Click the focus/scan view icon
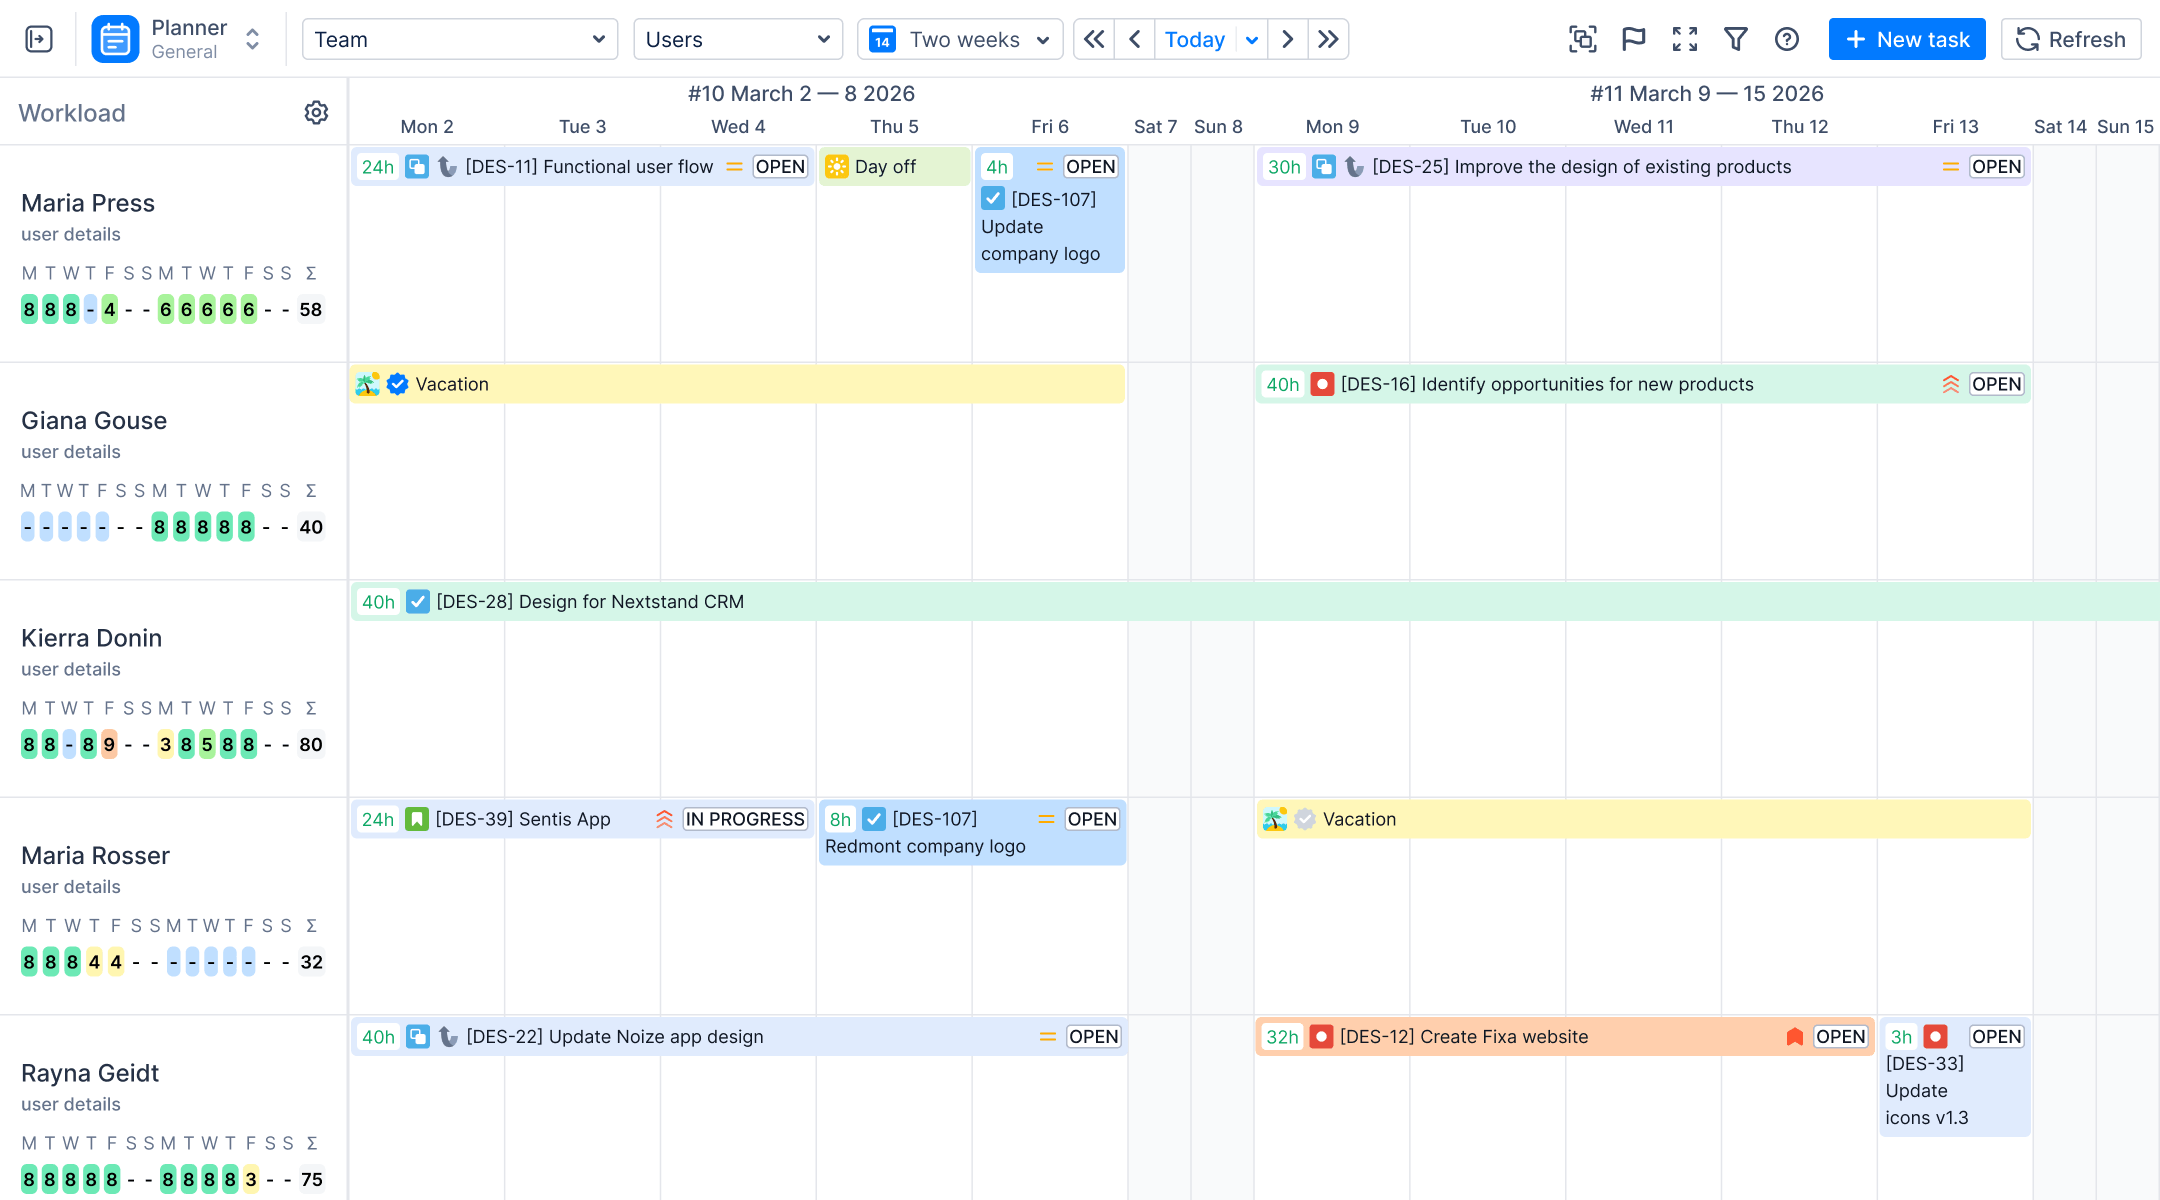 (x=1582, y=39)
